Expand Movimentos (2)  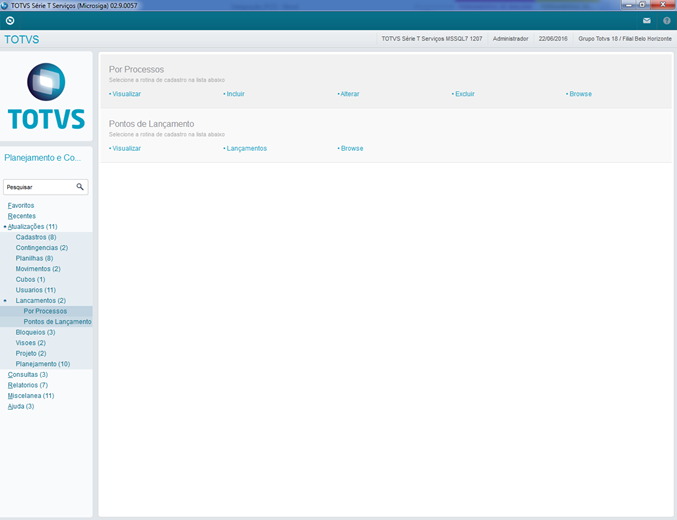click(x=38, y=269)
